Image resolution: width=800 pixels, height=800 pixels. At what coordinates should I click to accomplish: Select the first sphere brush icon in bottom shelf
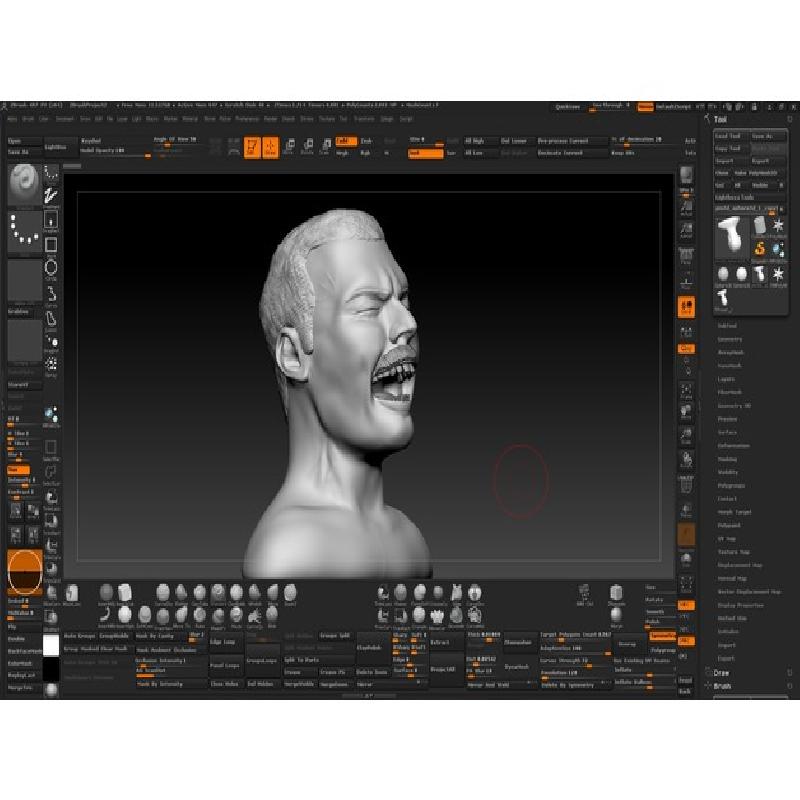click(x=106, y=593)
